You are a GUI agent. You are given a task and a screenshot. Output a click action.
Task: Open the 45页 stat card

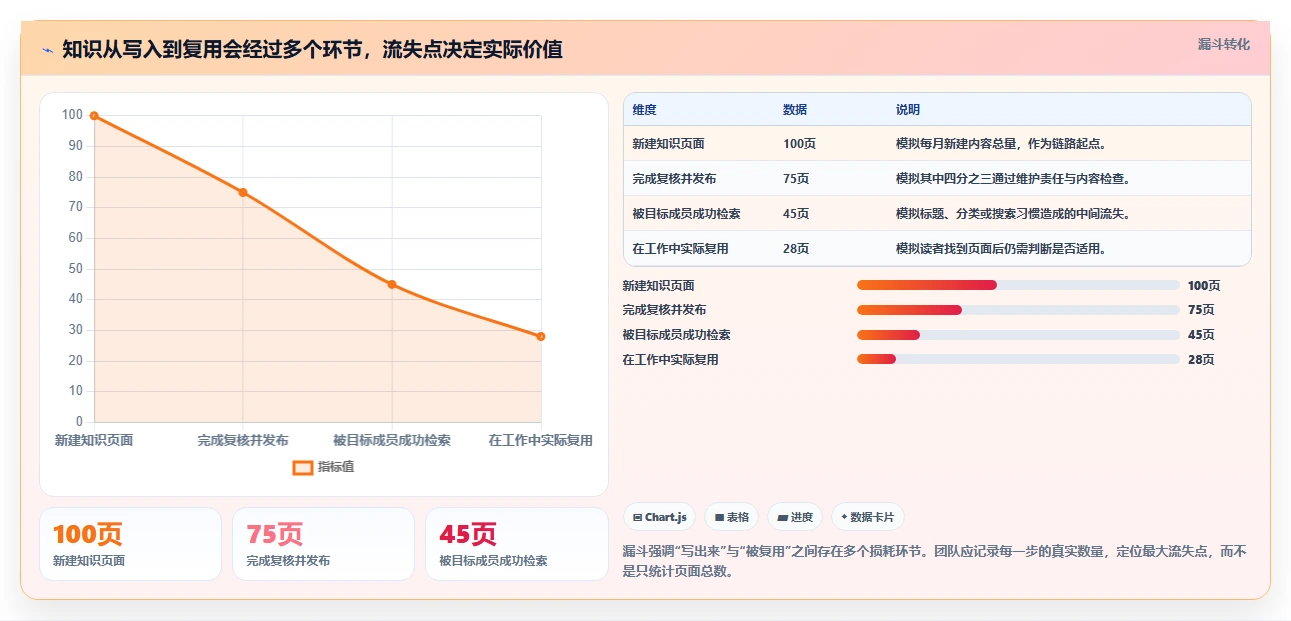coord(517,544)
